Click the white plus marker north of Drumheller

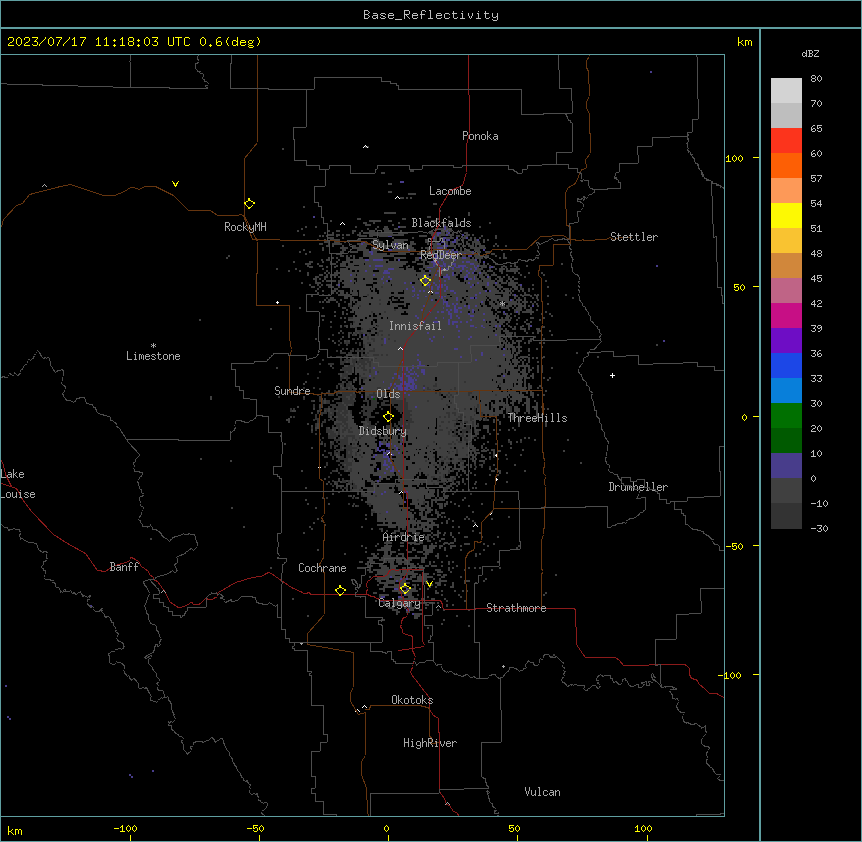612,375
